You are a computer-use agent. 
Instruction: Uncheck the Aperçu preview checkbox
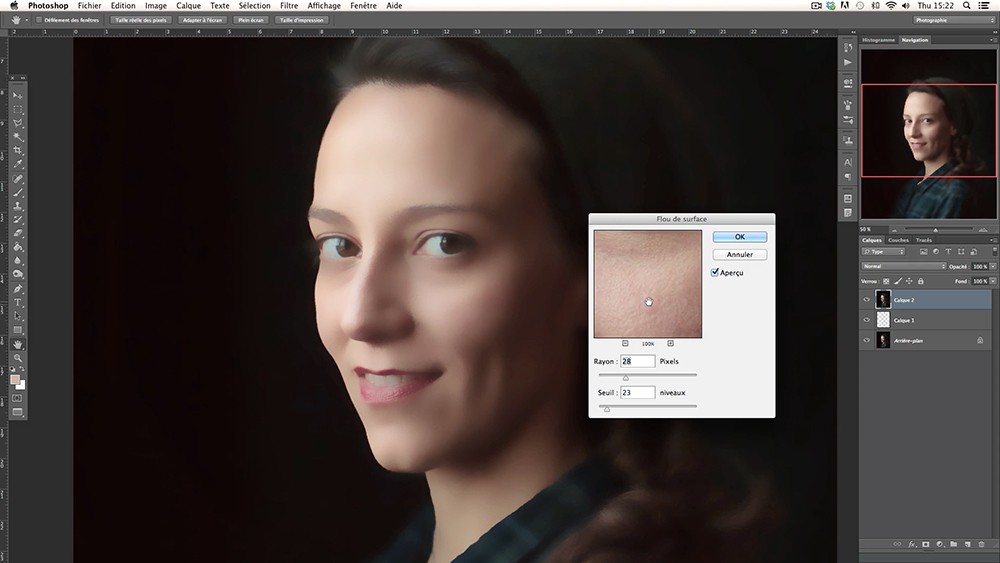tap(715, 272)
